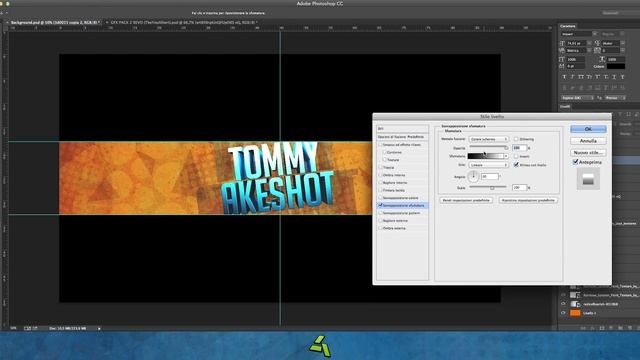Select the Carattere panel tab
Viewport: 640px width, 360px height.
[568, 26]
